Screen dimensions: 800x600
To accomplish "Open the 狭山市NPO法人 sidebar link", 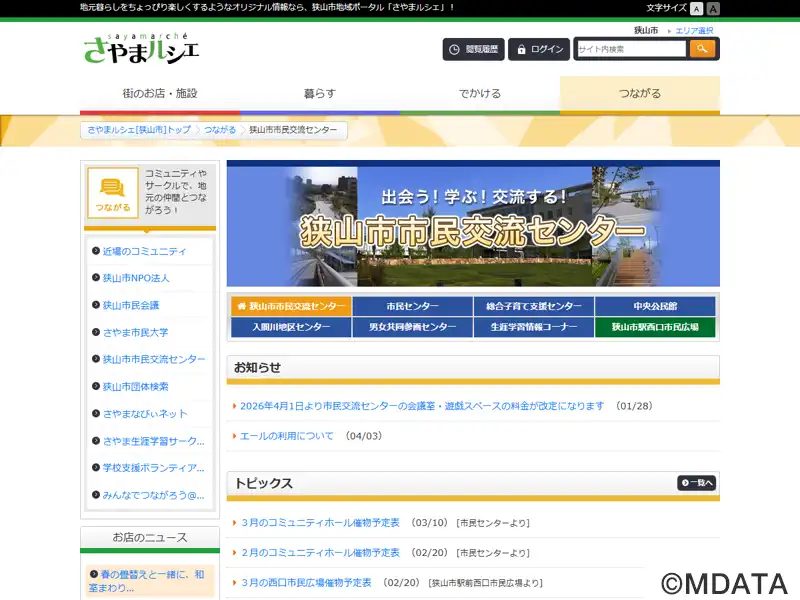I will click(x=136, y=278).
